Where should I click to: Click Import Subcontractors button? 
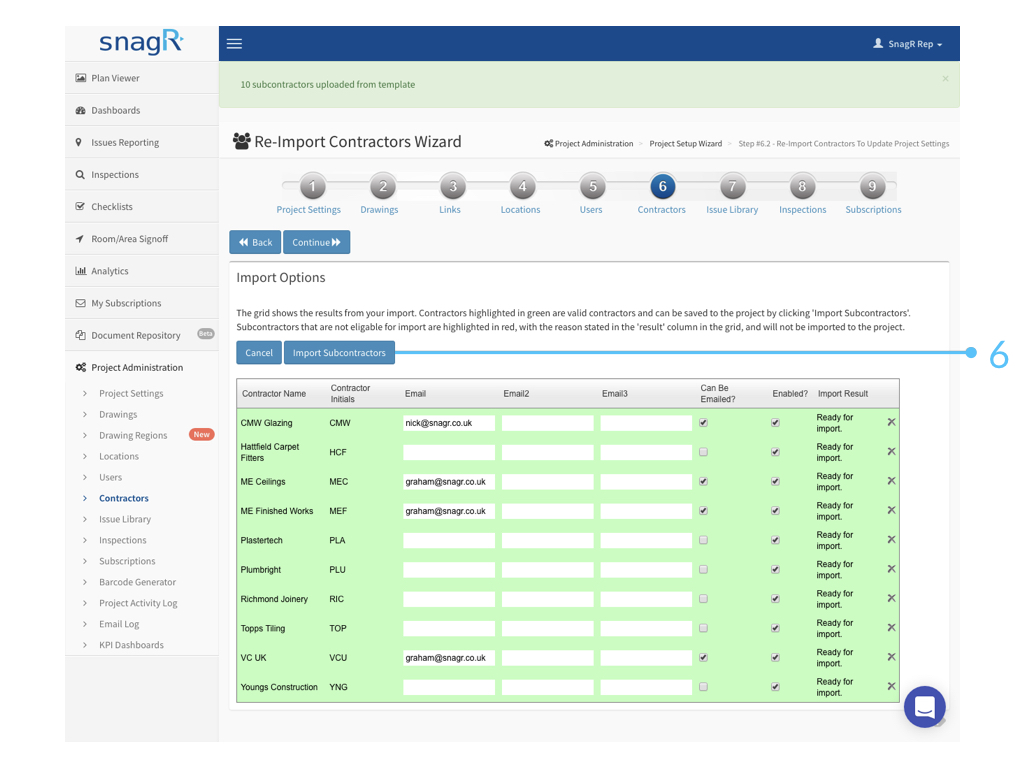(x=339, y=353)
